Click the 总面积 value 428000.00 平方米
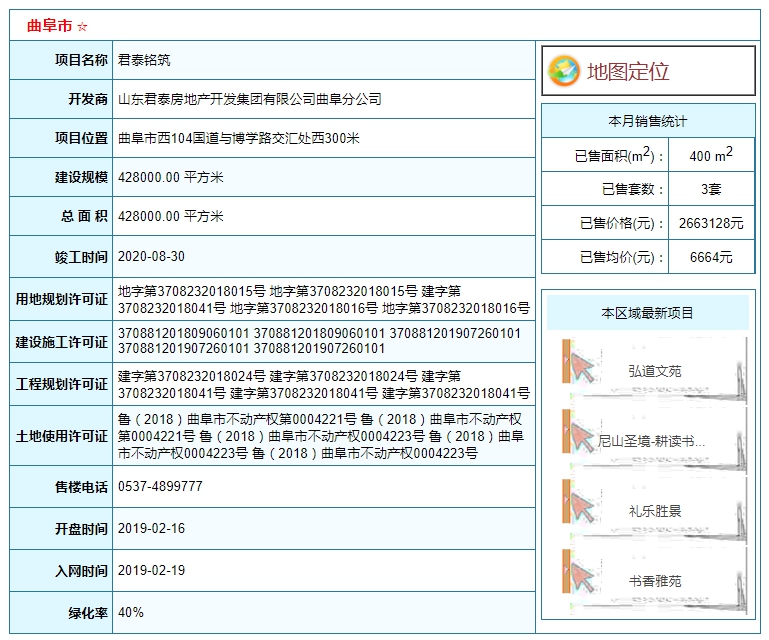 click(x=171, y=216)
